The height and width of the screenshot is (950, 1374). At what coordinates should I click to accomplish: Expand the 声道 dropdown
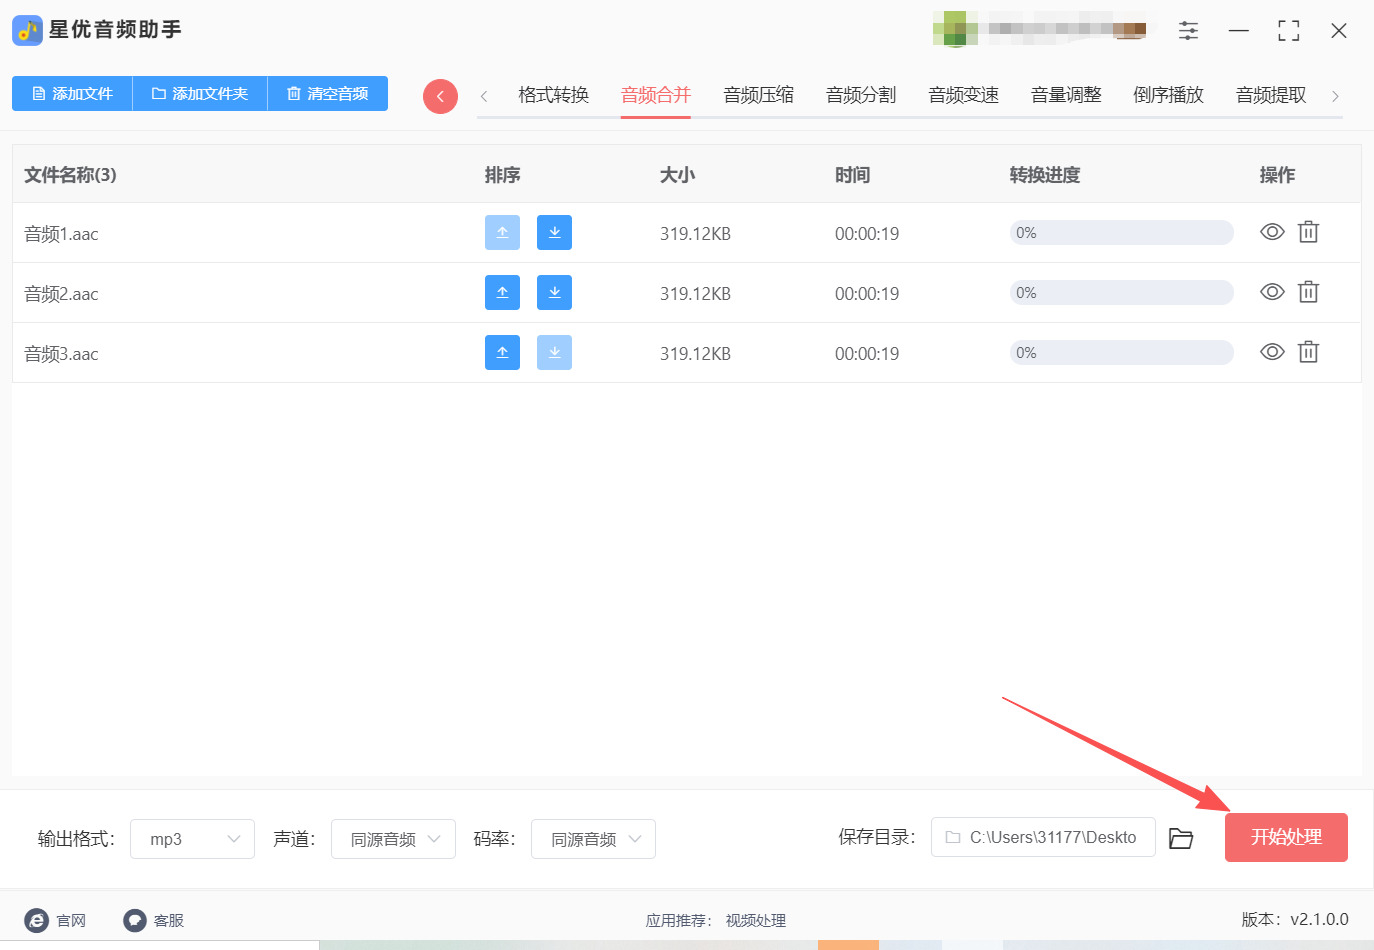[393, 839]
